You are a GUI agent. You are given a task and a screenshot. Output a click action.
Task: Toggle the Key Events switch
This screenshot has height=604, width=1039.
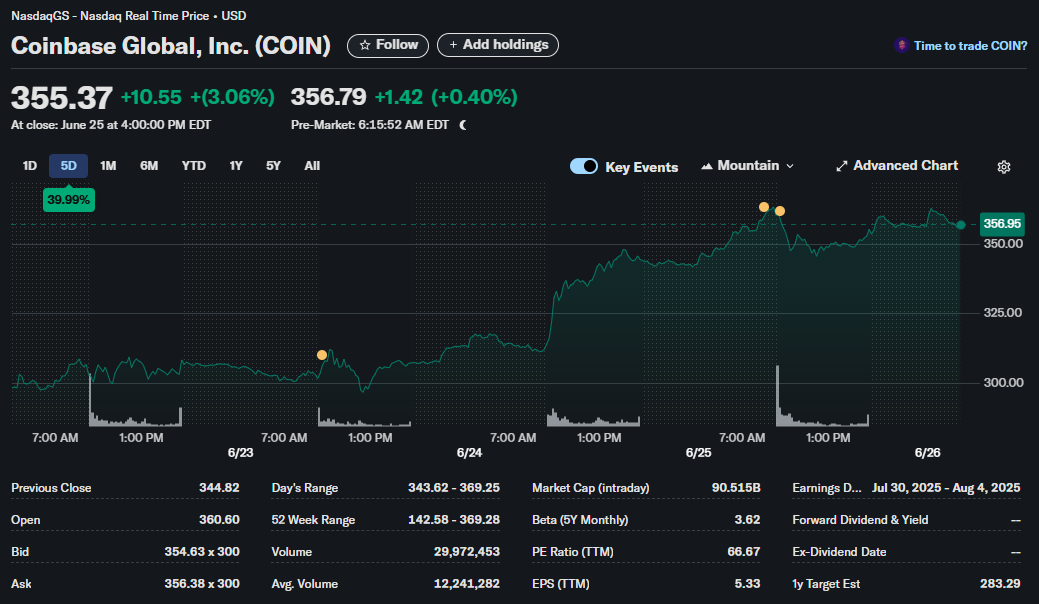(584, 166)
